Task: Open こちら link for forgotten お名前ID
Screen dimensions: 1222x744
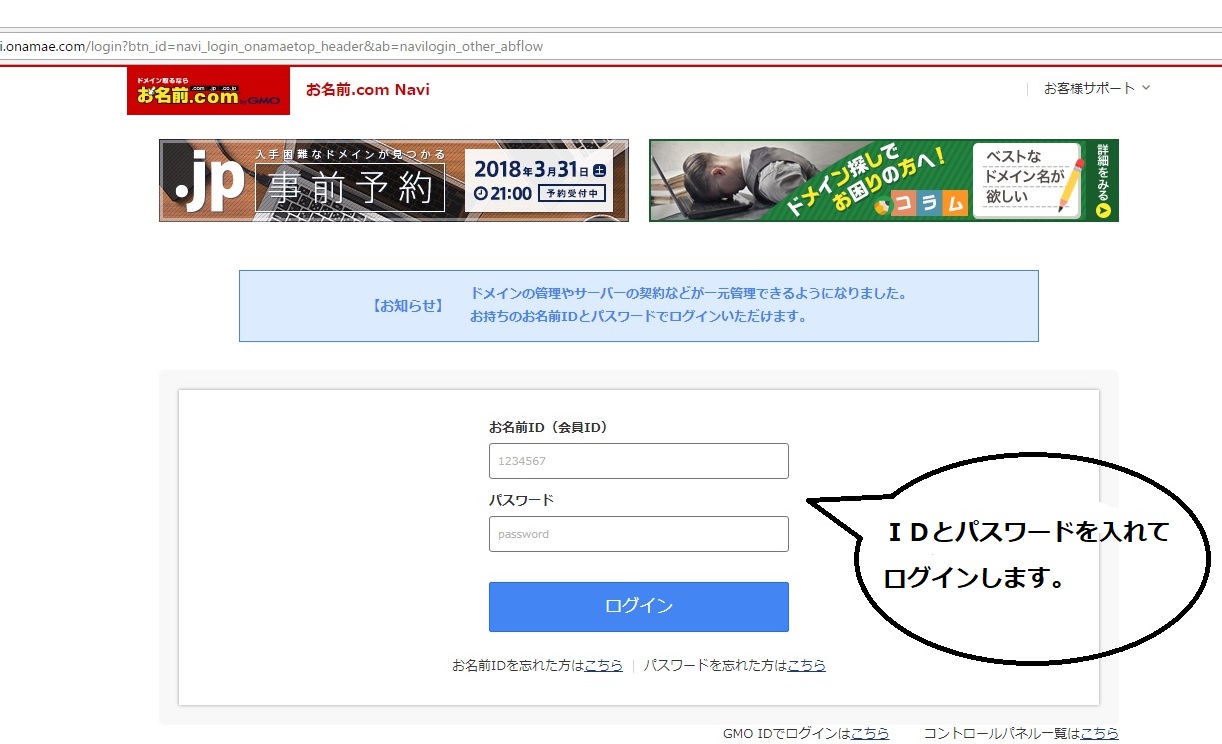Action: tap(604, 665)
